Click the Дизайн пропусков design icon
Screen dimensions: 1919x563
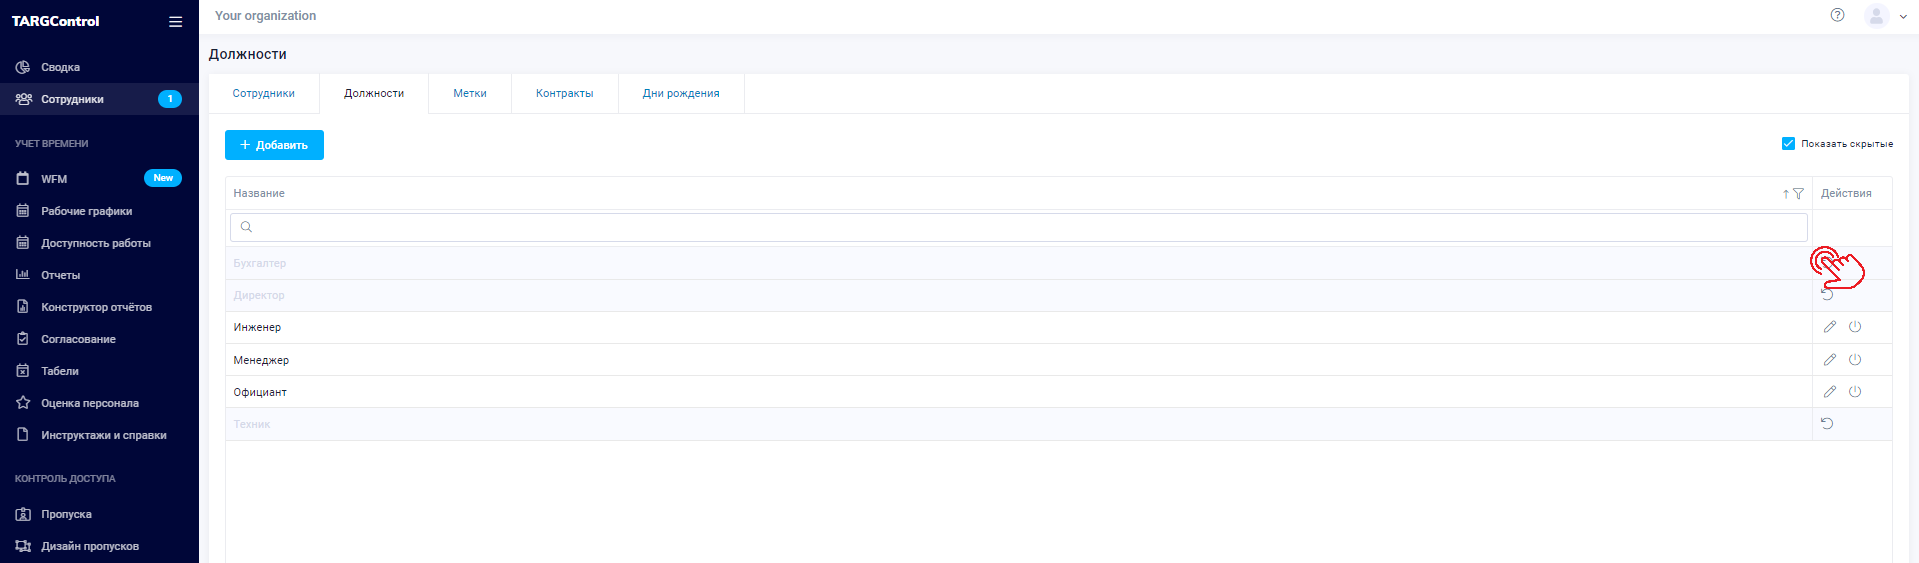click(23, 546)
